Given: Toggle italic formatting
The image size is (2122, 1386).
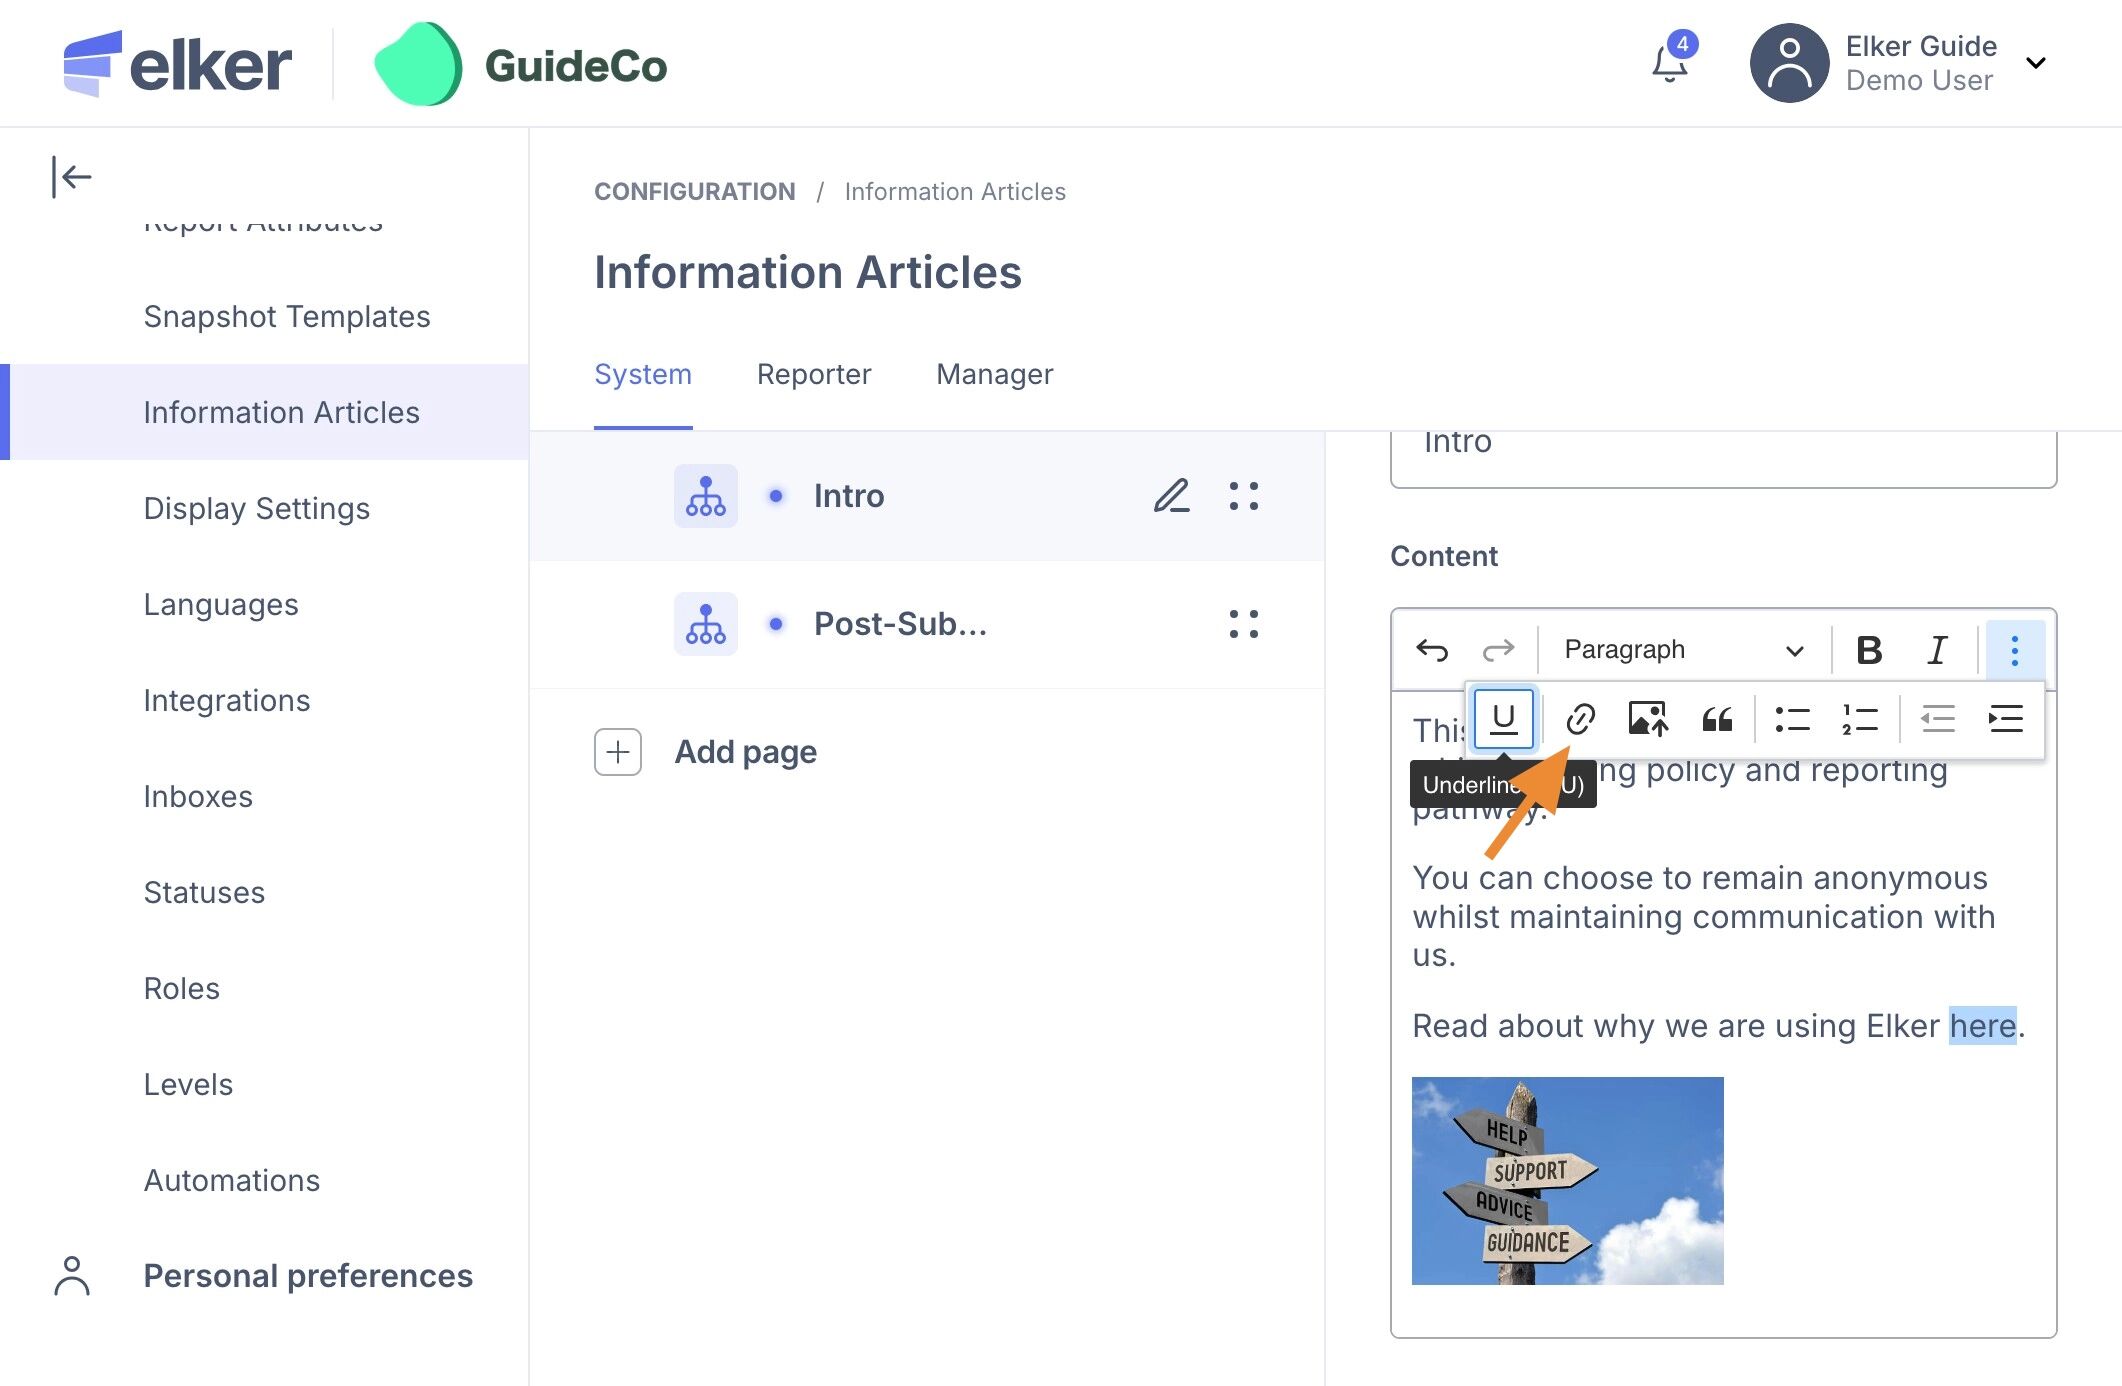Looking at the screenshot, I should point(1937,650).
